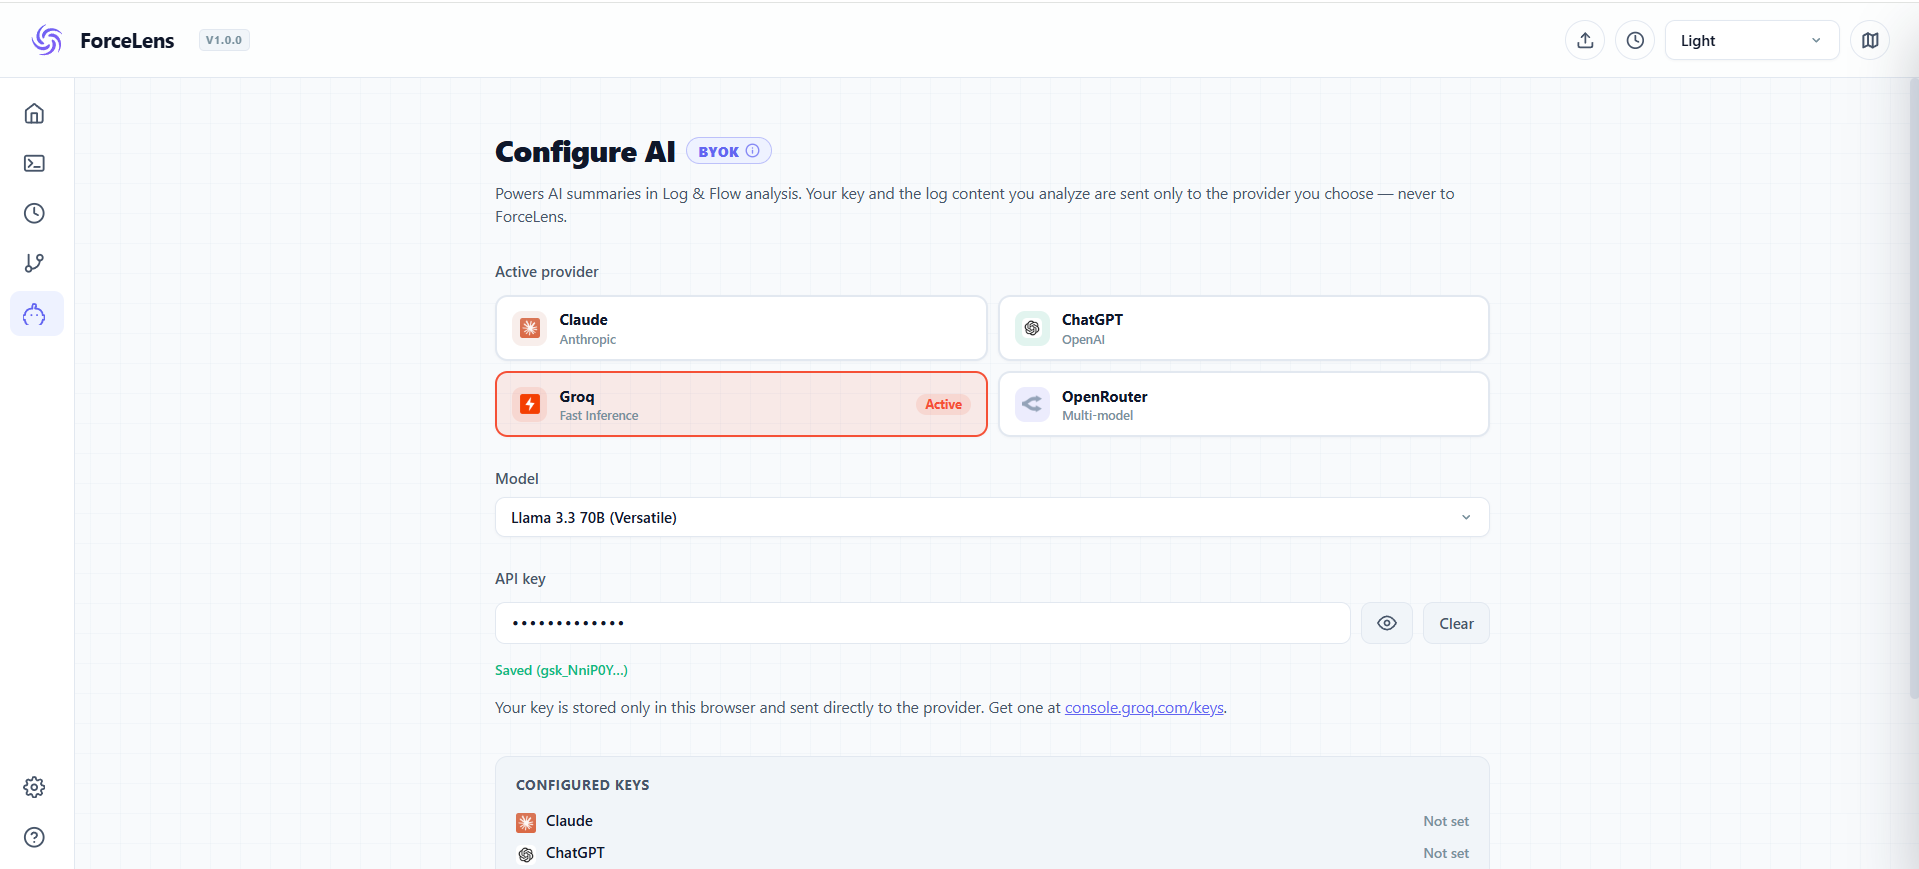Open the clock history sidebar icon
1919x869 pixels.
(x=34, y=214)
